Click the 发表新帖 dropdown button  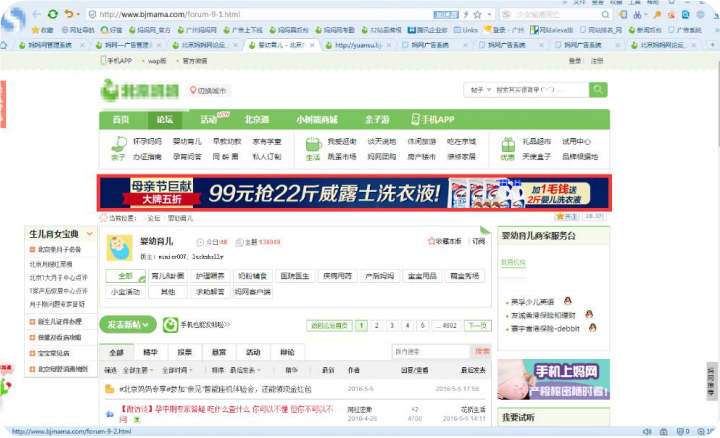(128, 325)
